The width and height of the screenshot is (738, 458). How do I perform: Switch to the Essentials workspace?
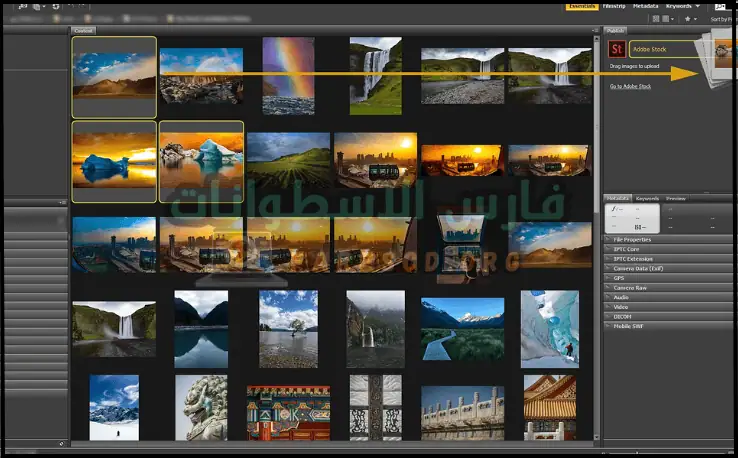click(580, 6)
